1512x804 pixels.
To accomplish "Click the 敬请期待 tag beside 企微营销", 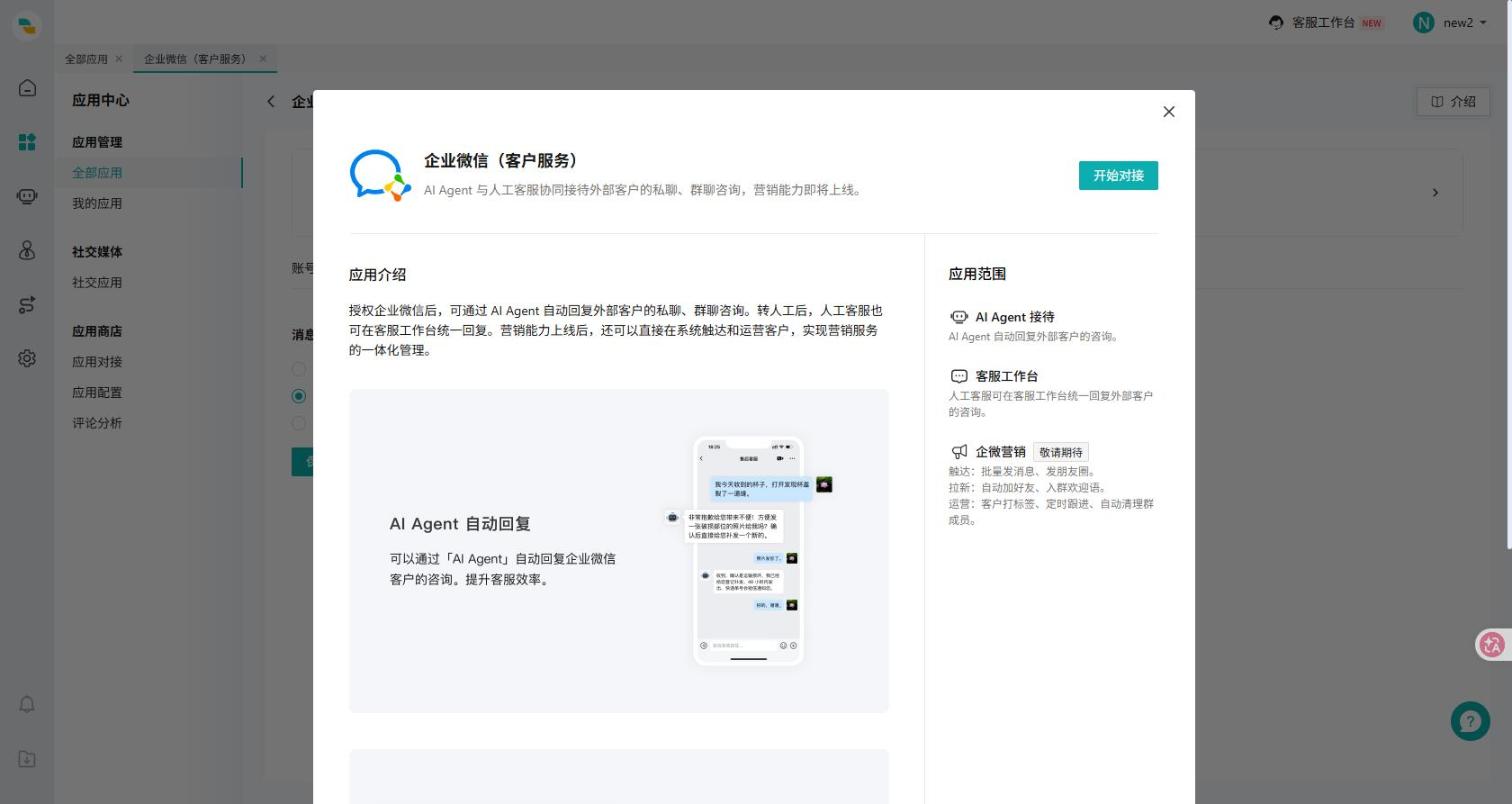I will coord(1061,452).
